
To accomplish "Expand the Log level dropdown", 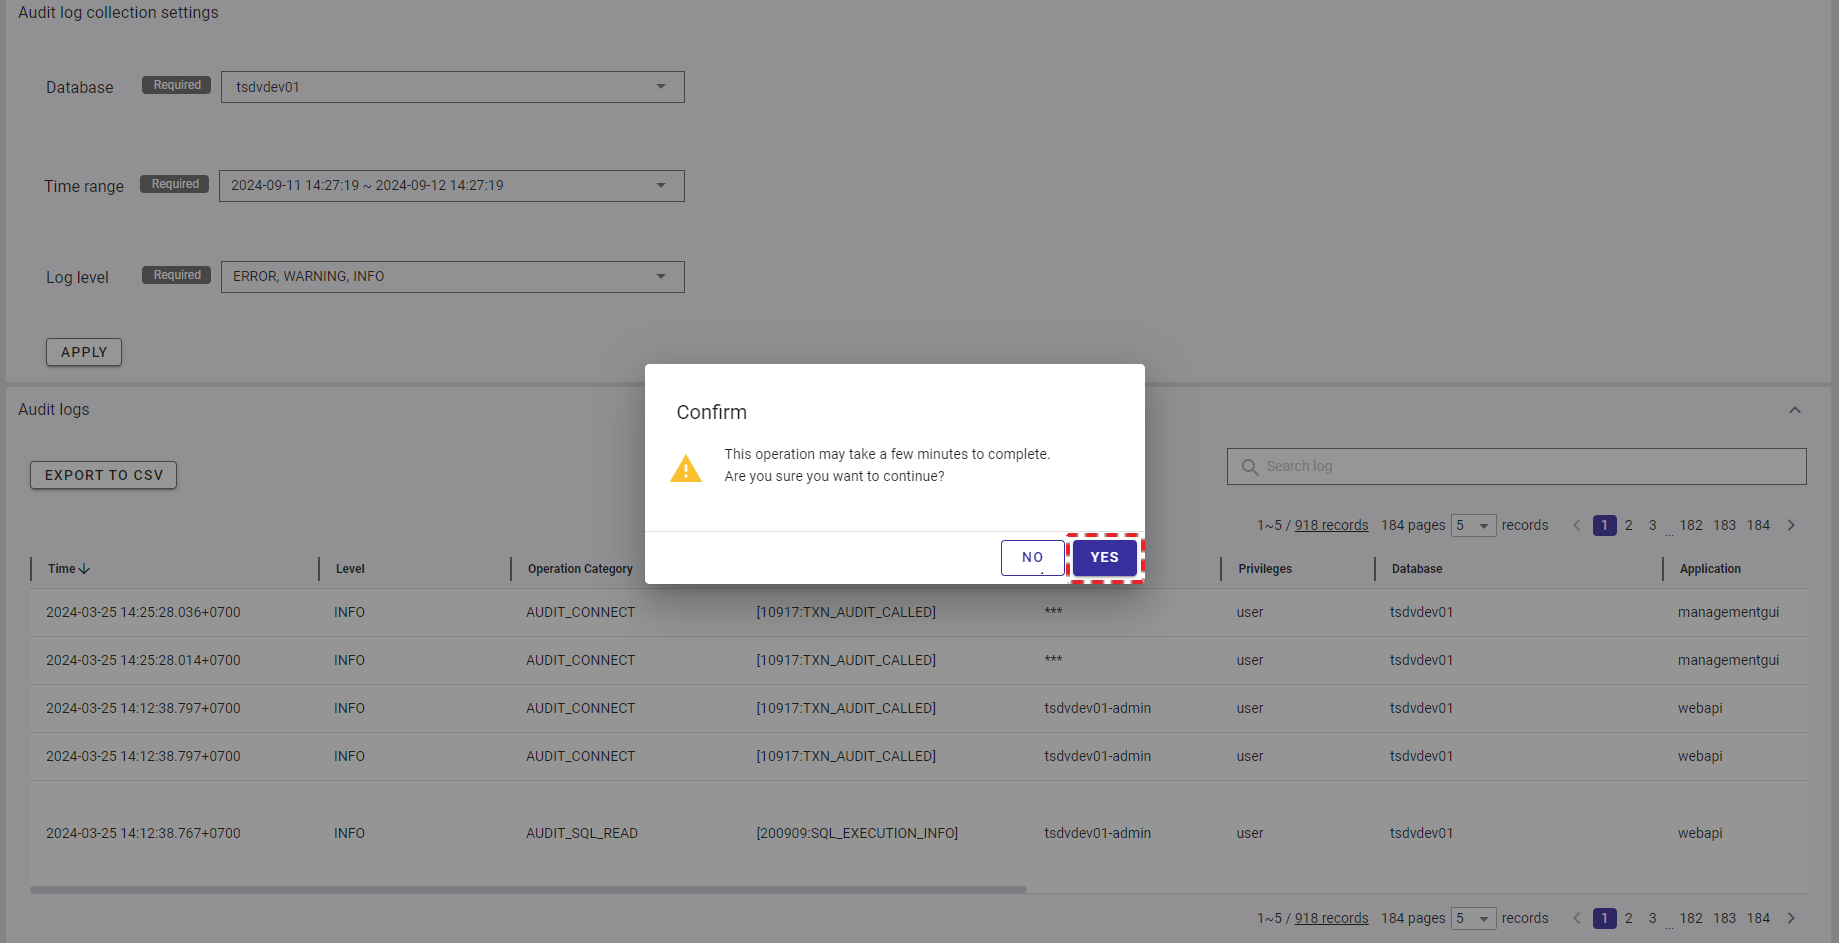I will pos(452,277).
